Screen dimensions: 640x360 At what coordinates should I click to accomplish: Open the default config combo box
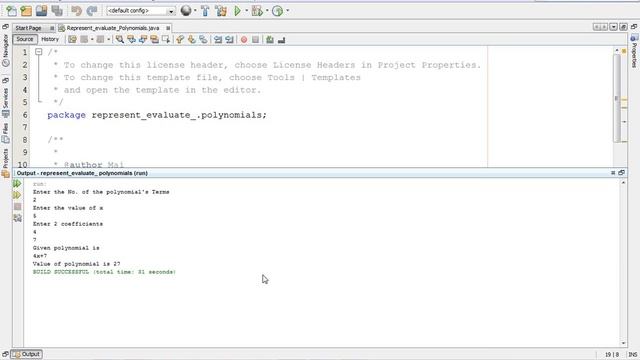coord(141,11)
